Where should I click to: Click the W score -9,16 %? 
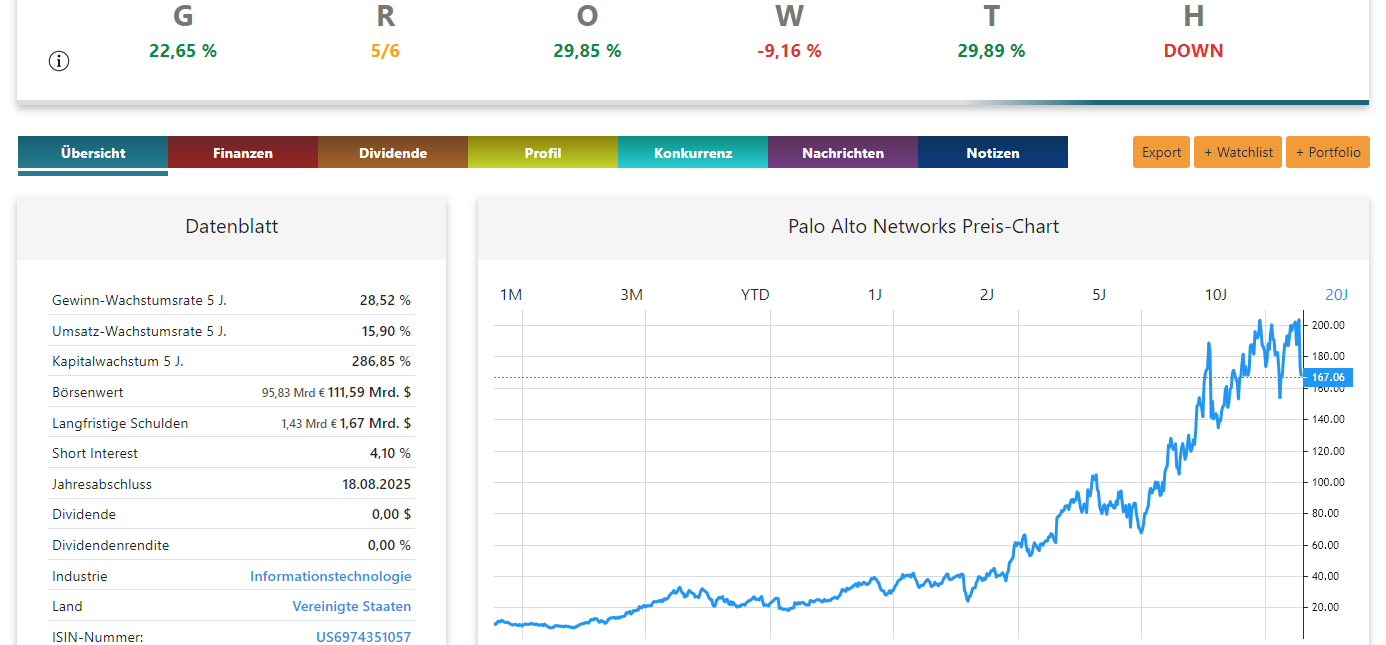[789, 51]
